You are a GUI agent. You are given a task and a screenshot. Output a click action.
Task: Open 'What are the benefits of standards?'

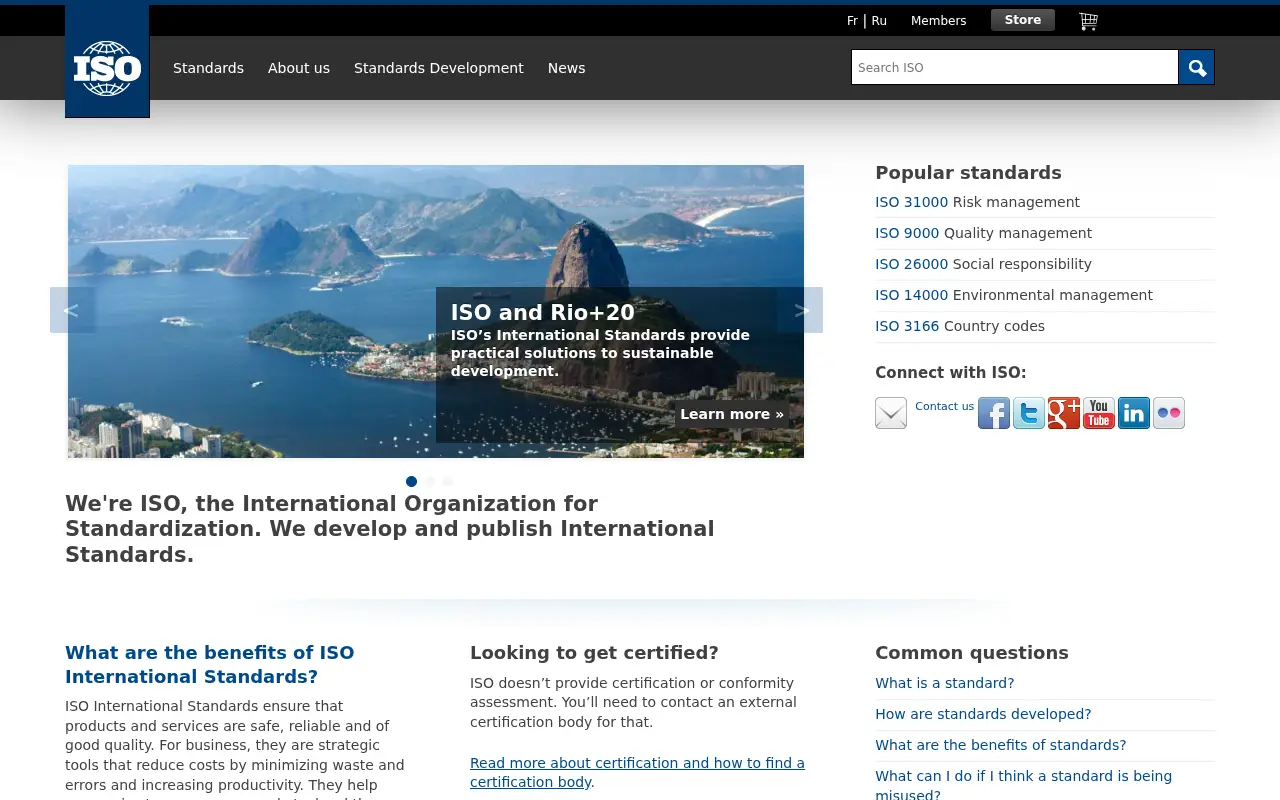click(x=1001, y=745)
